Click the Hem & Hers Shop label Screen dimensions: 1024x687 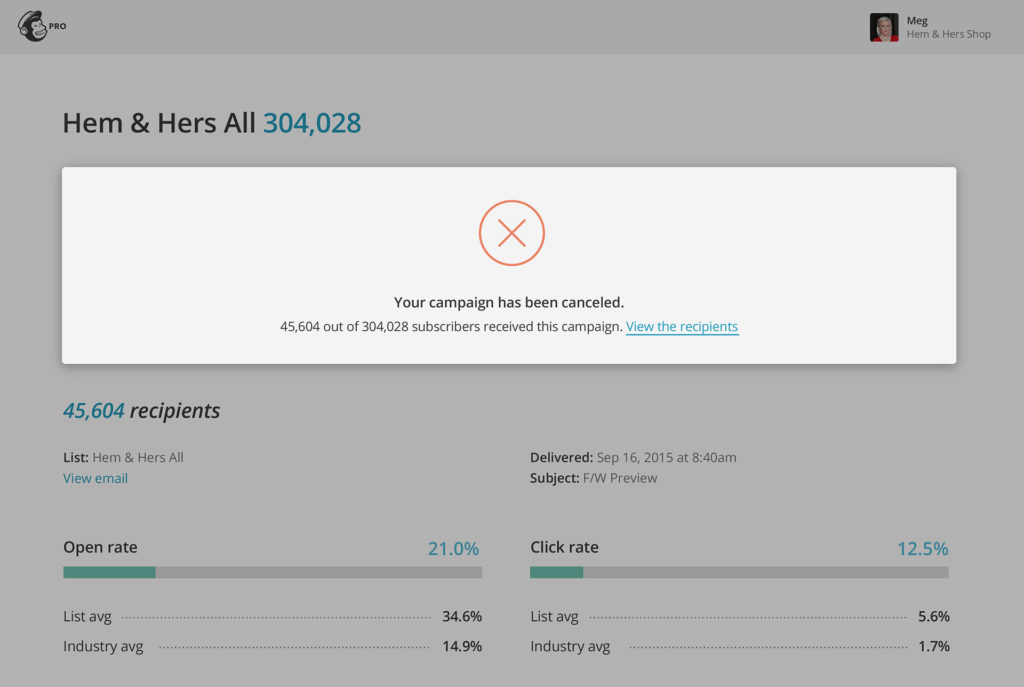pos(948,33)
